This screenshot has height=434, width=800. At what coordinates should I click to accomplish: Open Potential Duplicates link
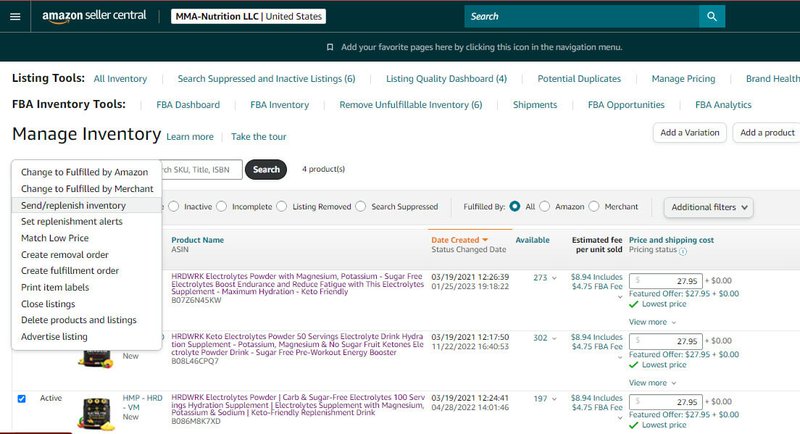tap(579, 79)
